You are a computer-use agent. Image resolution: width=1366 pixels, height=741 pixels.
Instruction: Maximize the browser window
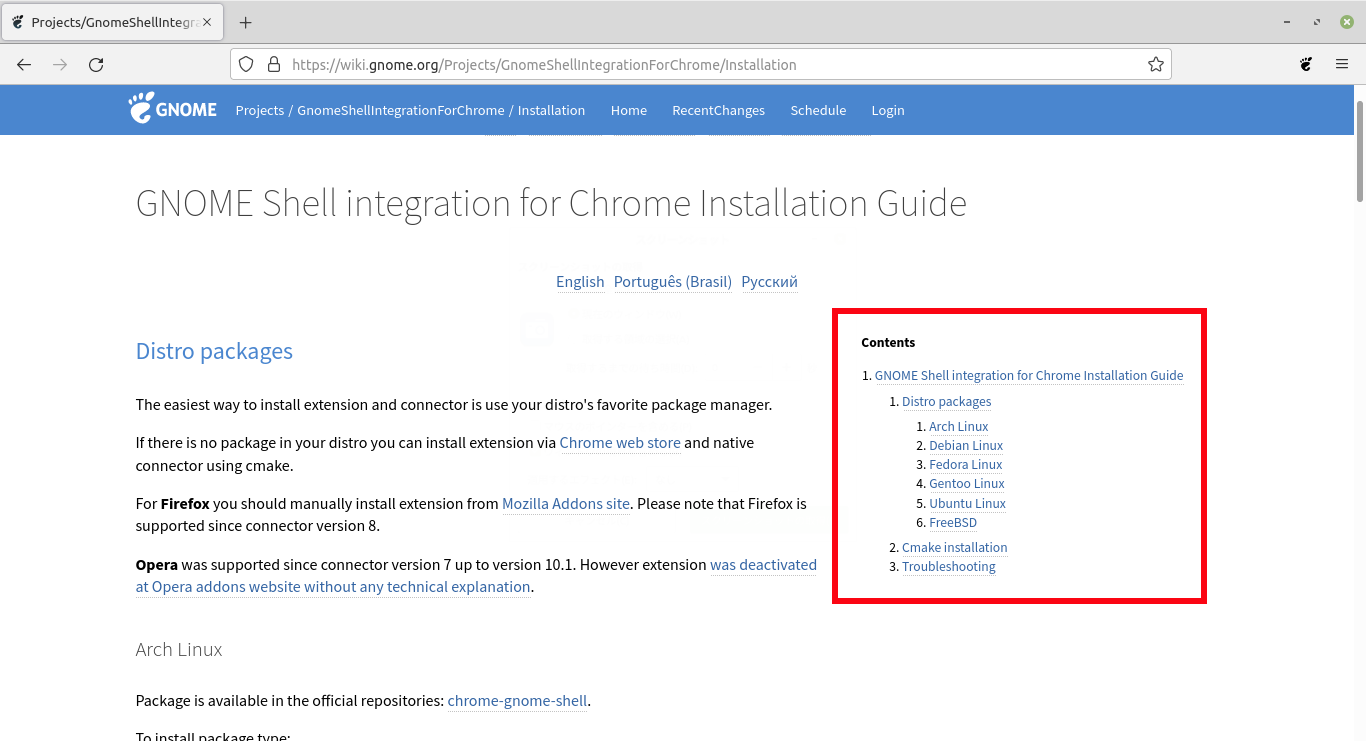pos(1316,22)
